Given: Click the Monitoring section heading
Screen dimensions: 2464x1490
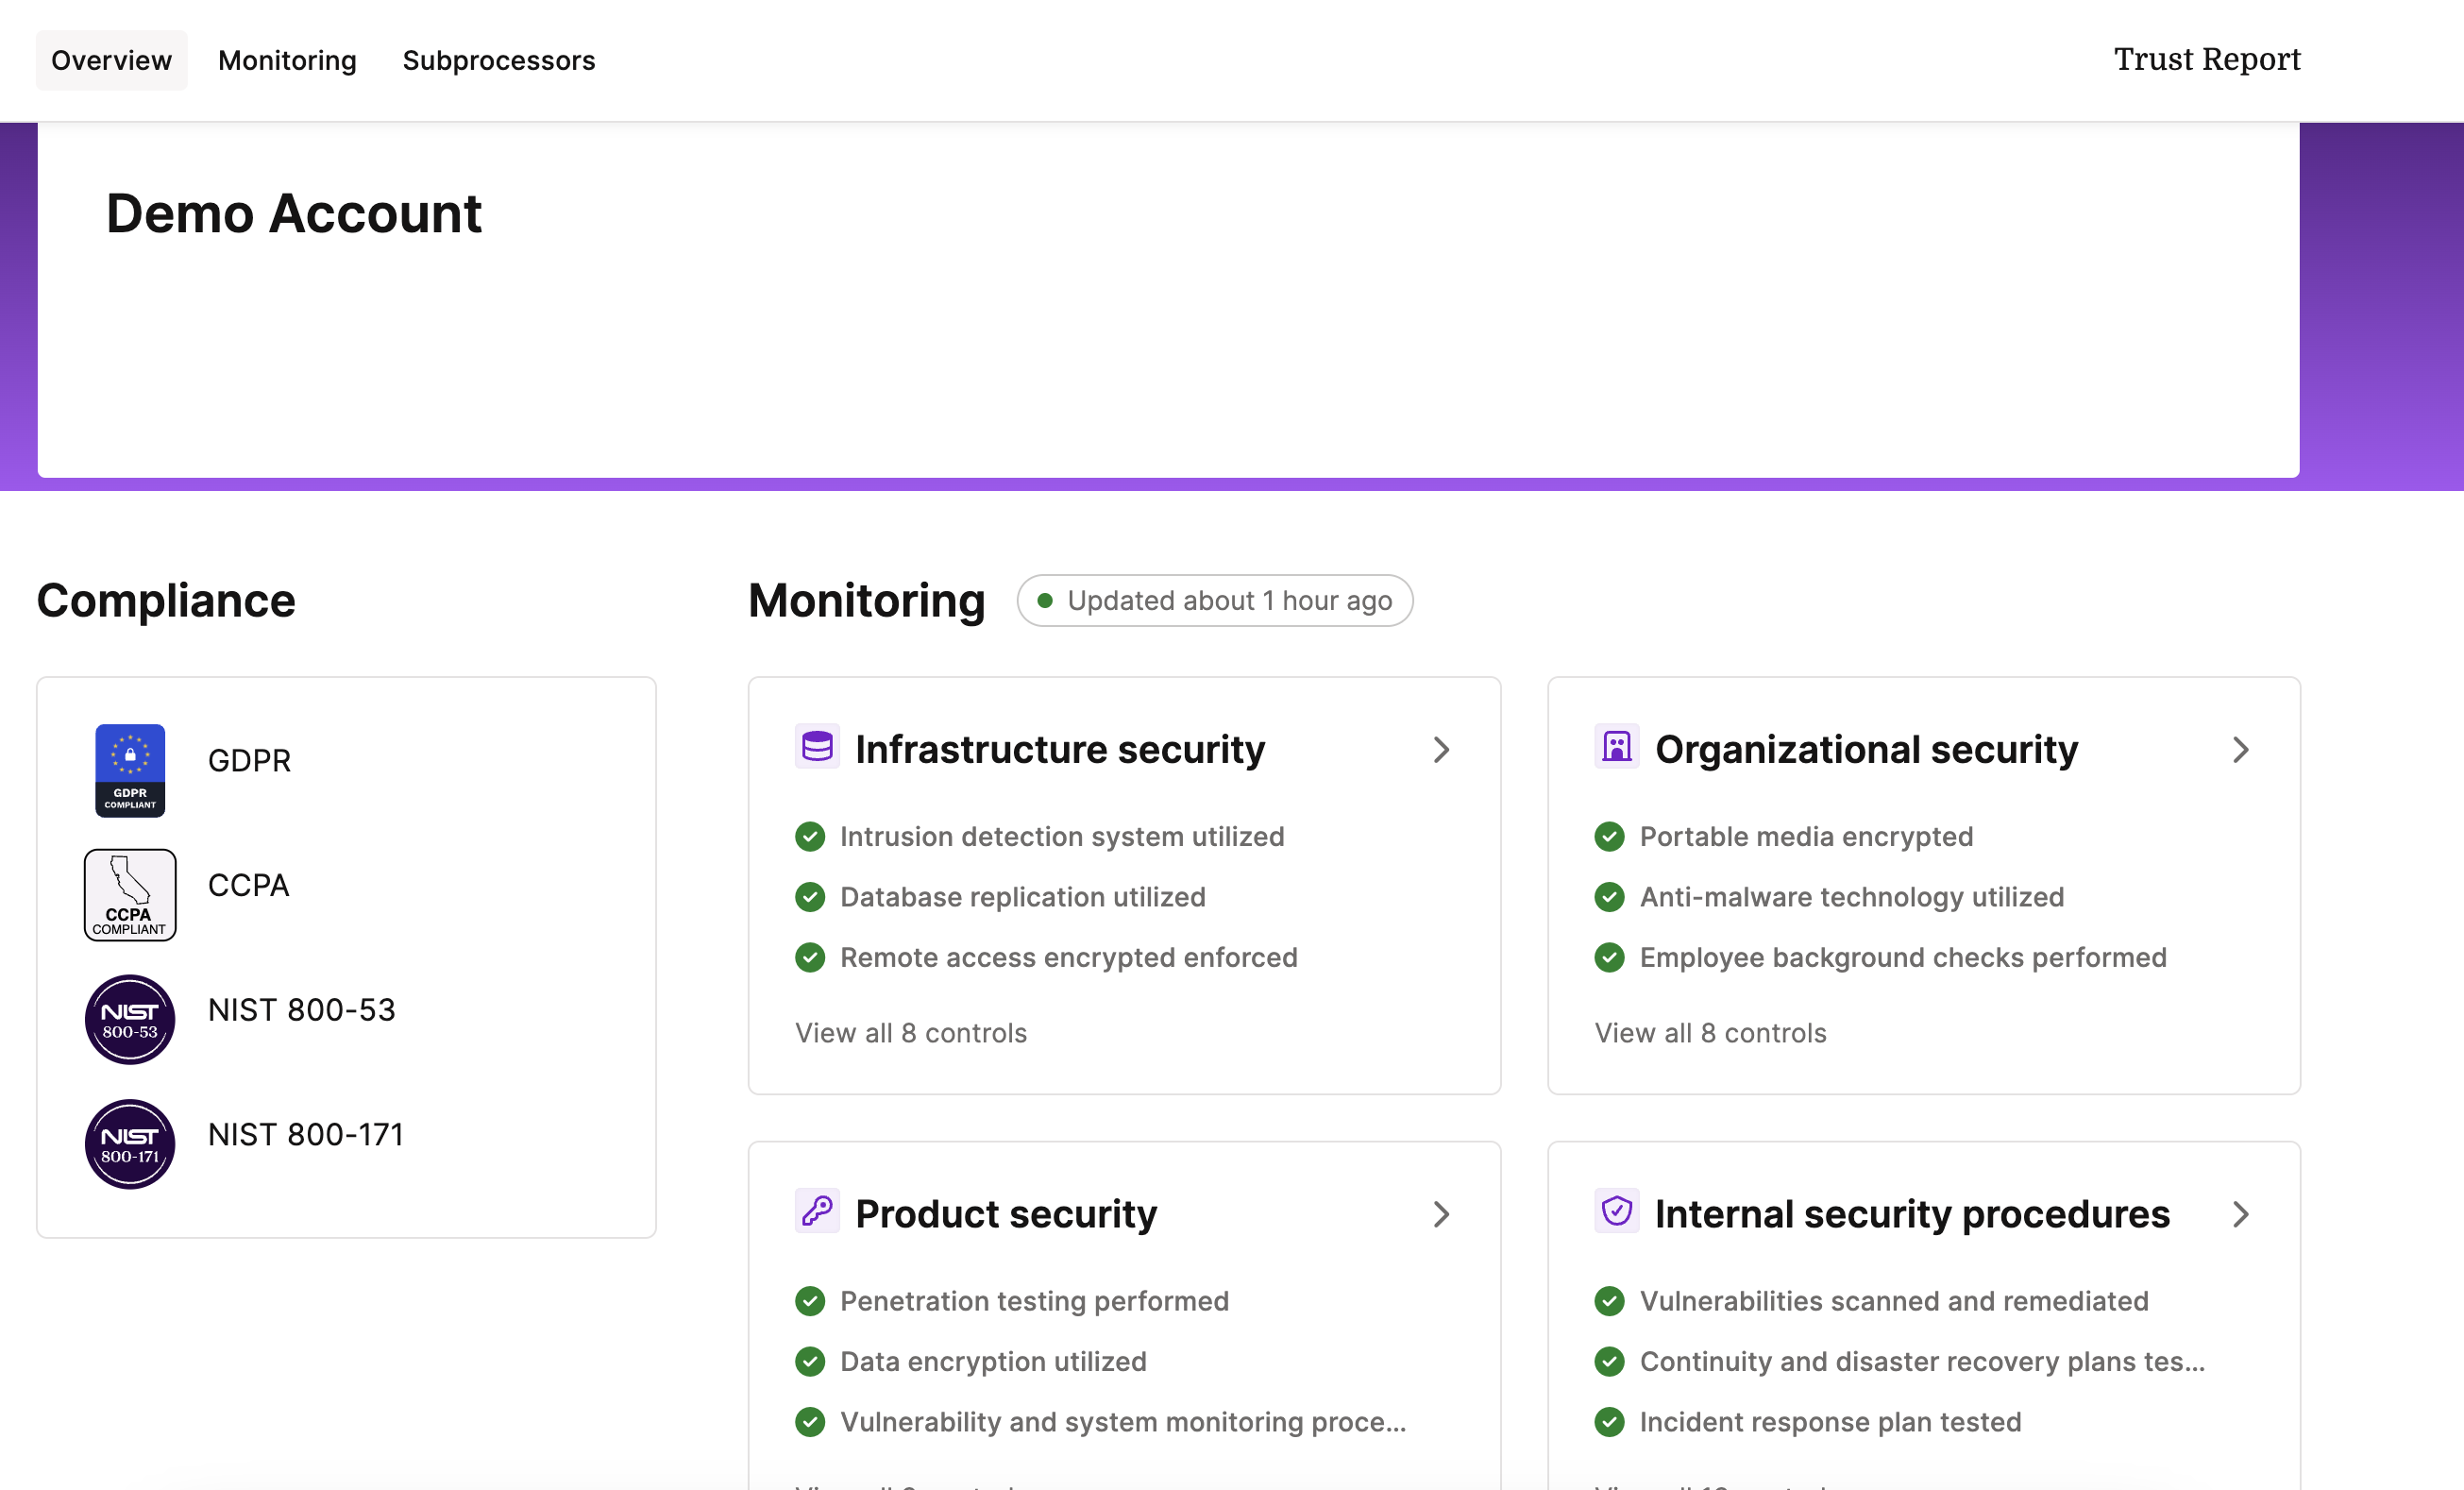Looking at the screenshot, I should coord(867,601).
